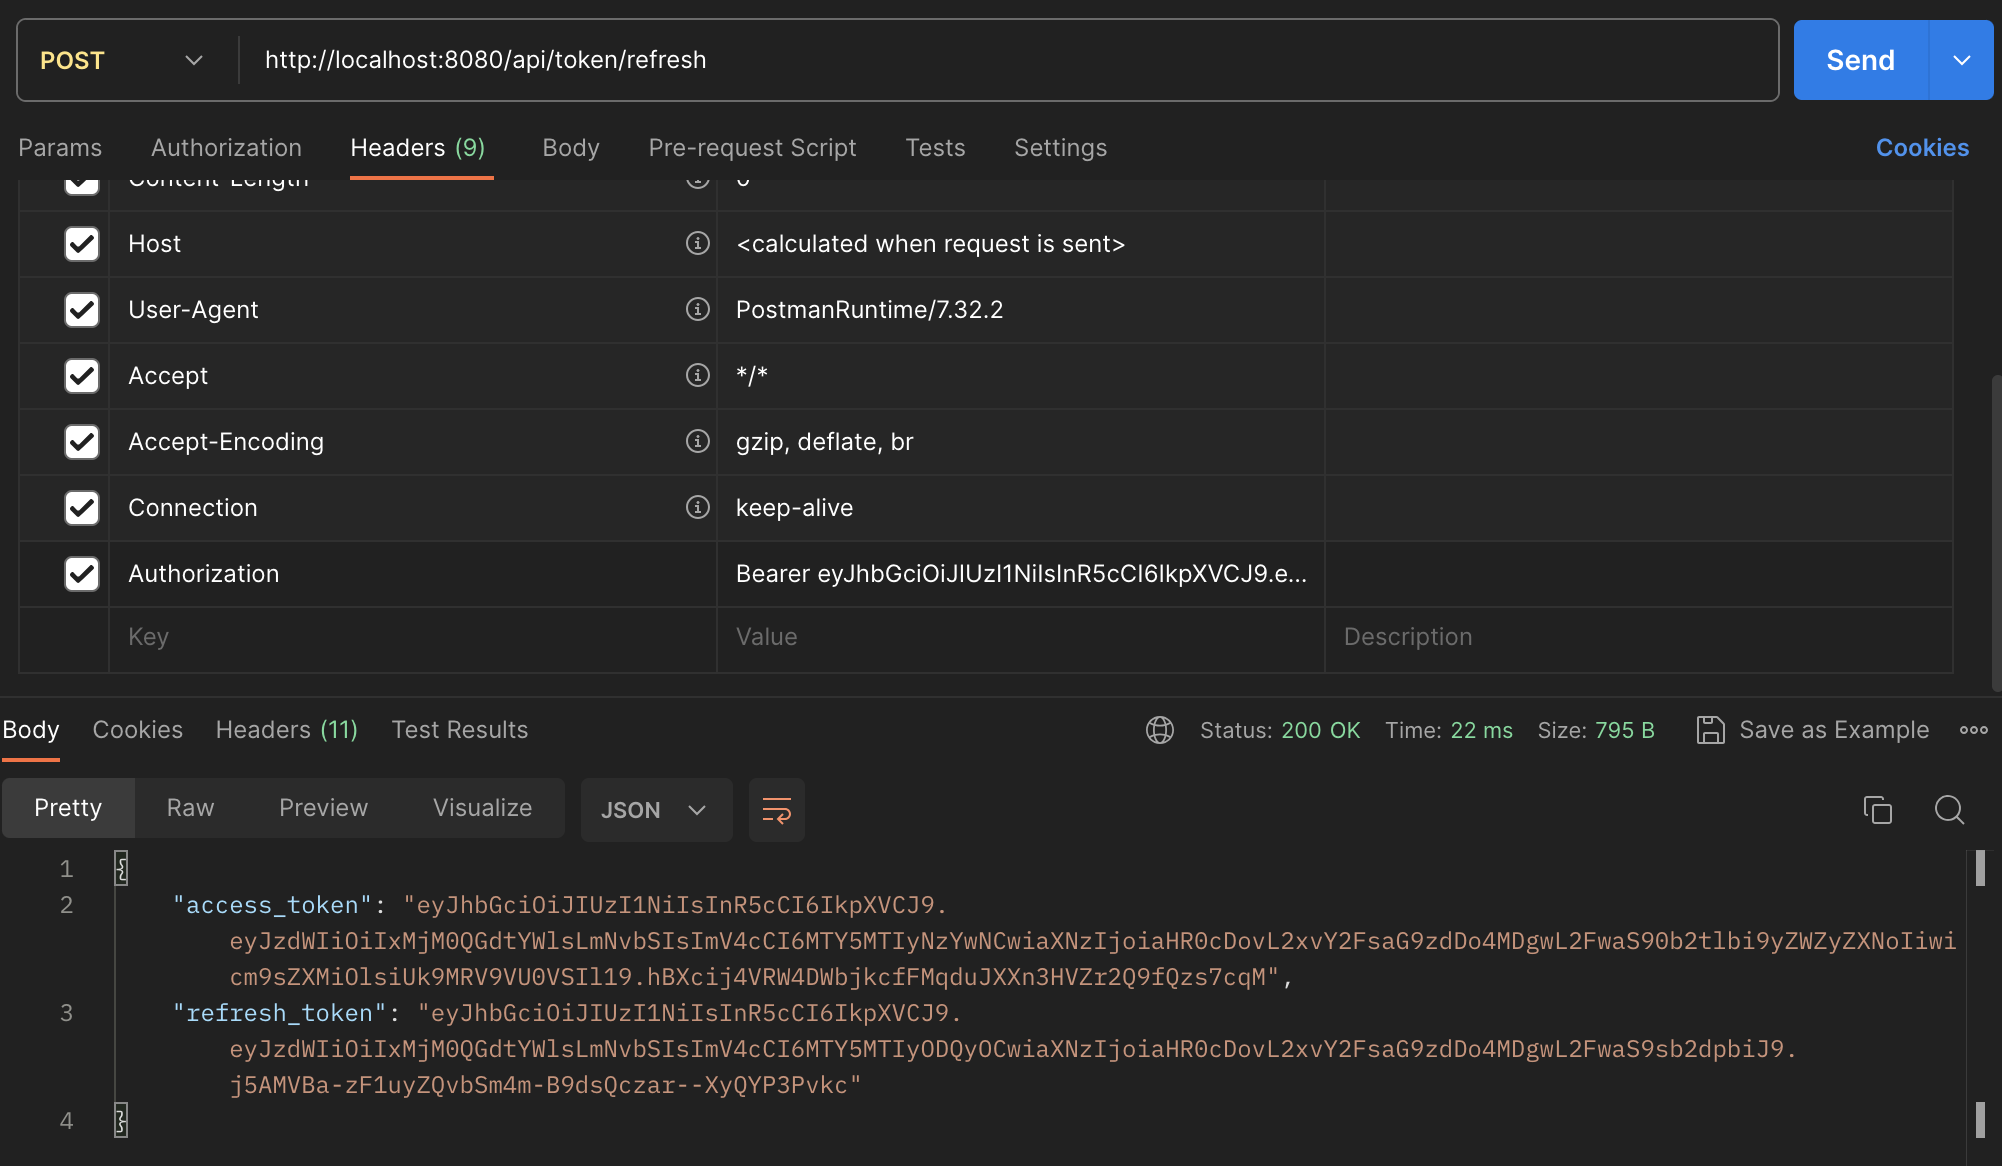
Task: Click the User-Agent header info icon
Action: coord(698,309)
